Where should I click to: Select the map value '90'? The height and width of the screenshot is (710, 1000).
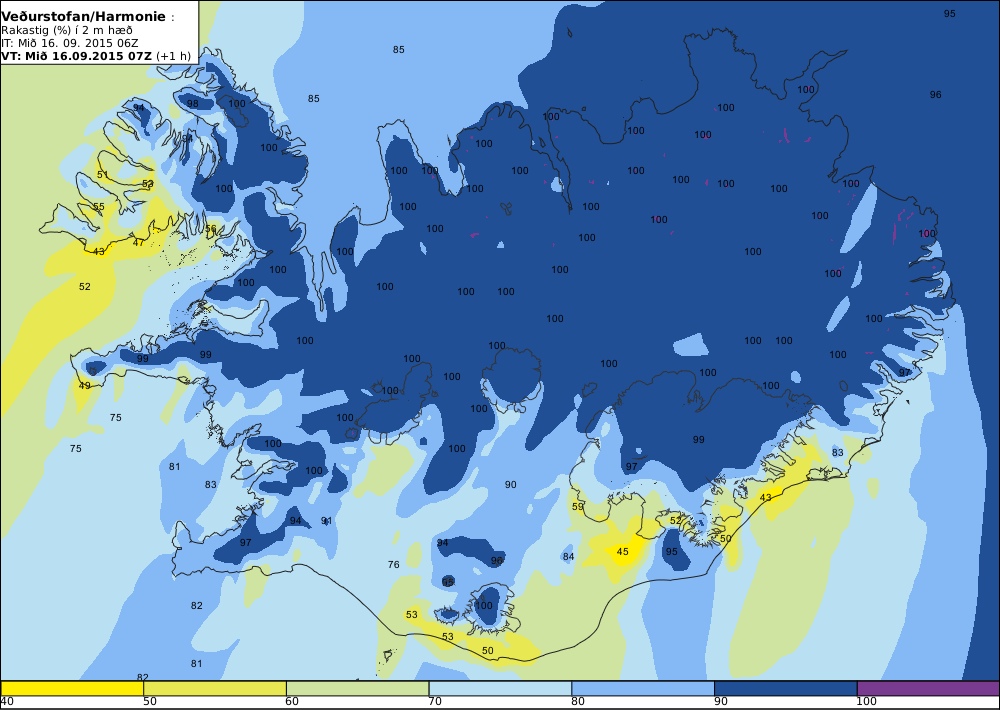(x=511, y=485)
